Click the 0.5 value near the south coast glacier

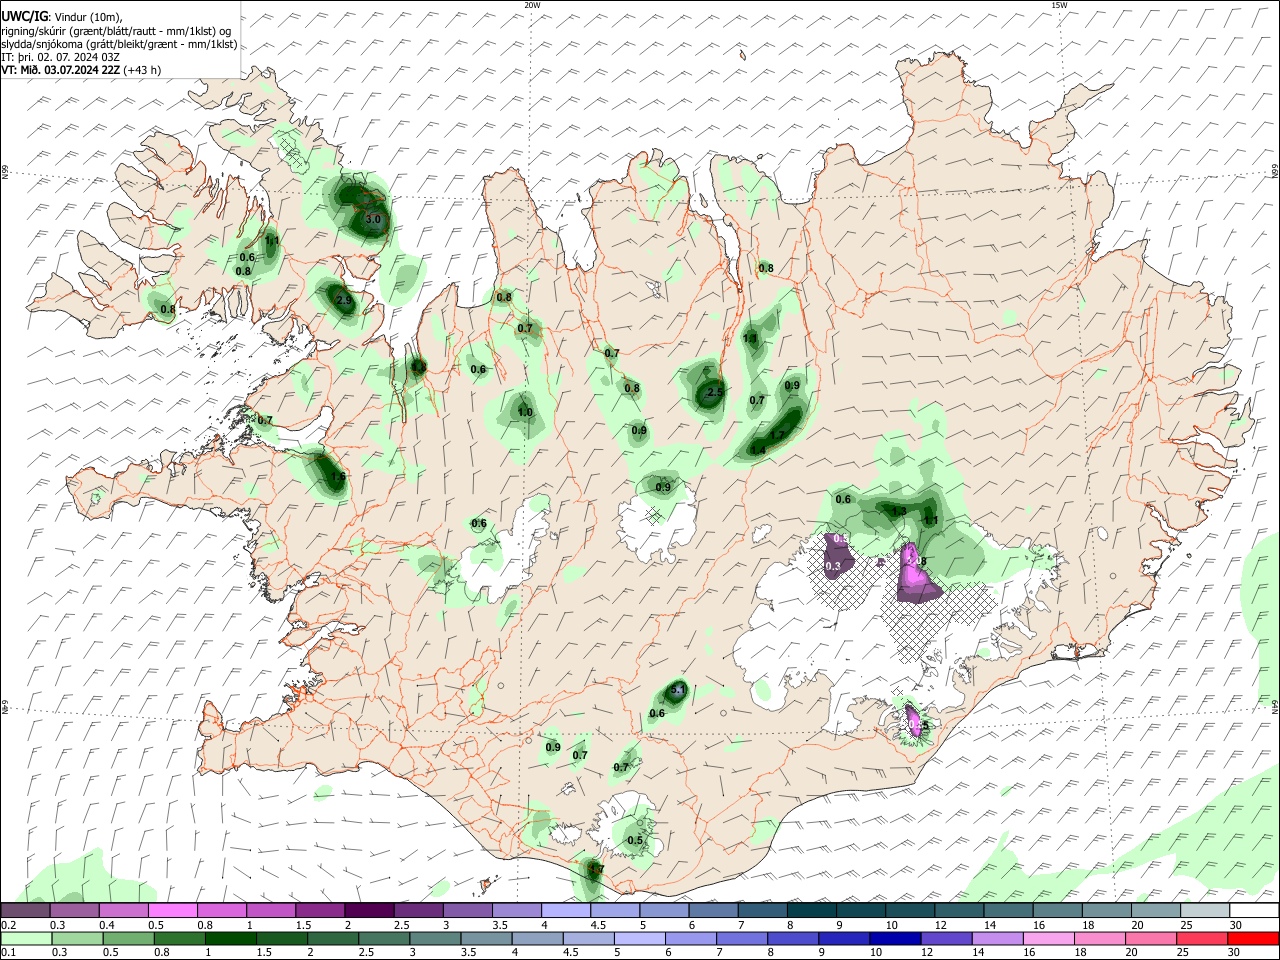click(x=635, y=840)
